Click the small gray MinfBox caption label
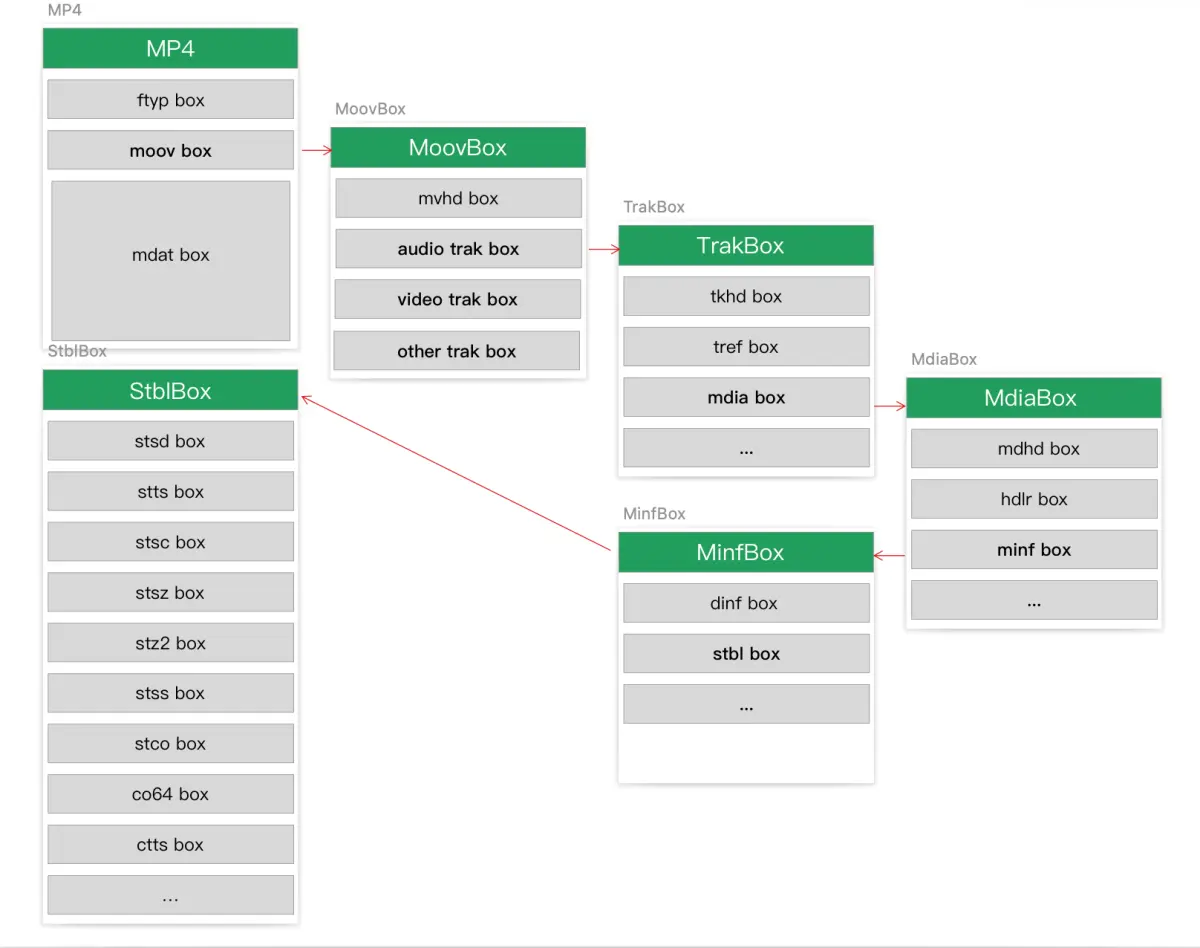This screenshot has height=948, width=1200. (654, 514)
